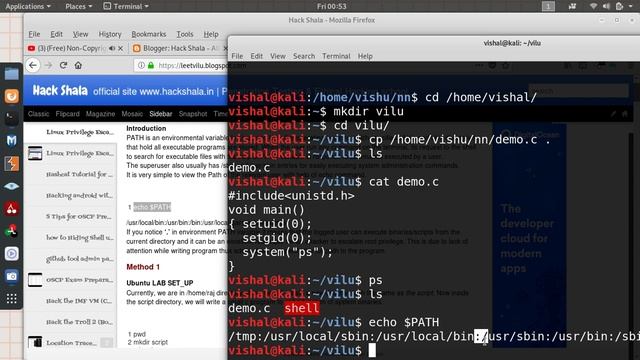Open the camera Screenshot dock icon

pyautogui.click(x=11, y=276)
